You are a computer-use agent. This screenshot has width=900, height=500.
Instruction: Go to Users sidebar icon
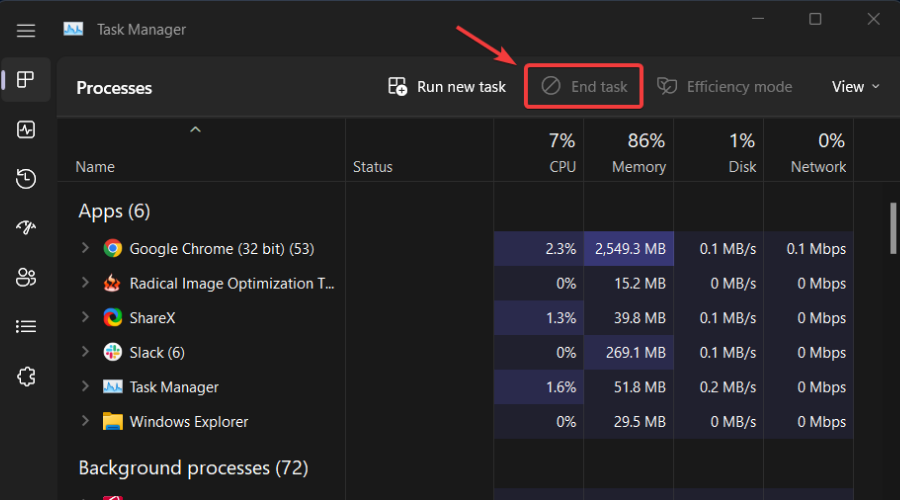coord(26,277)
